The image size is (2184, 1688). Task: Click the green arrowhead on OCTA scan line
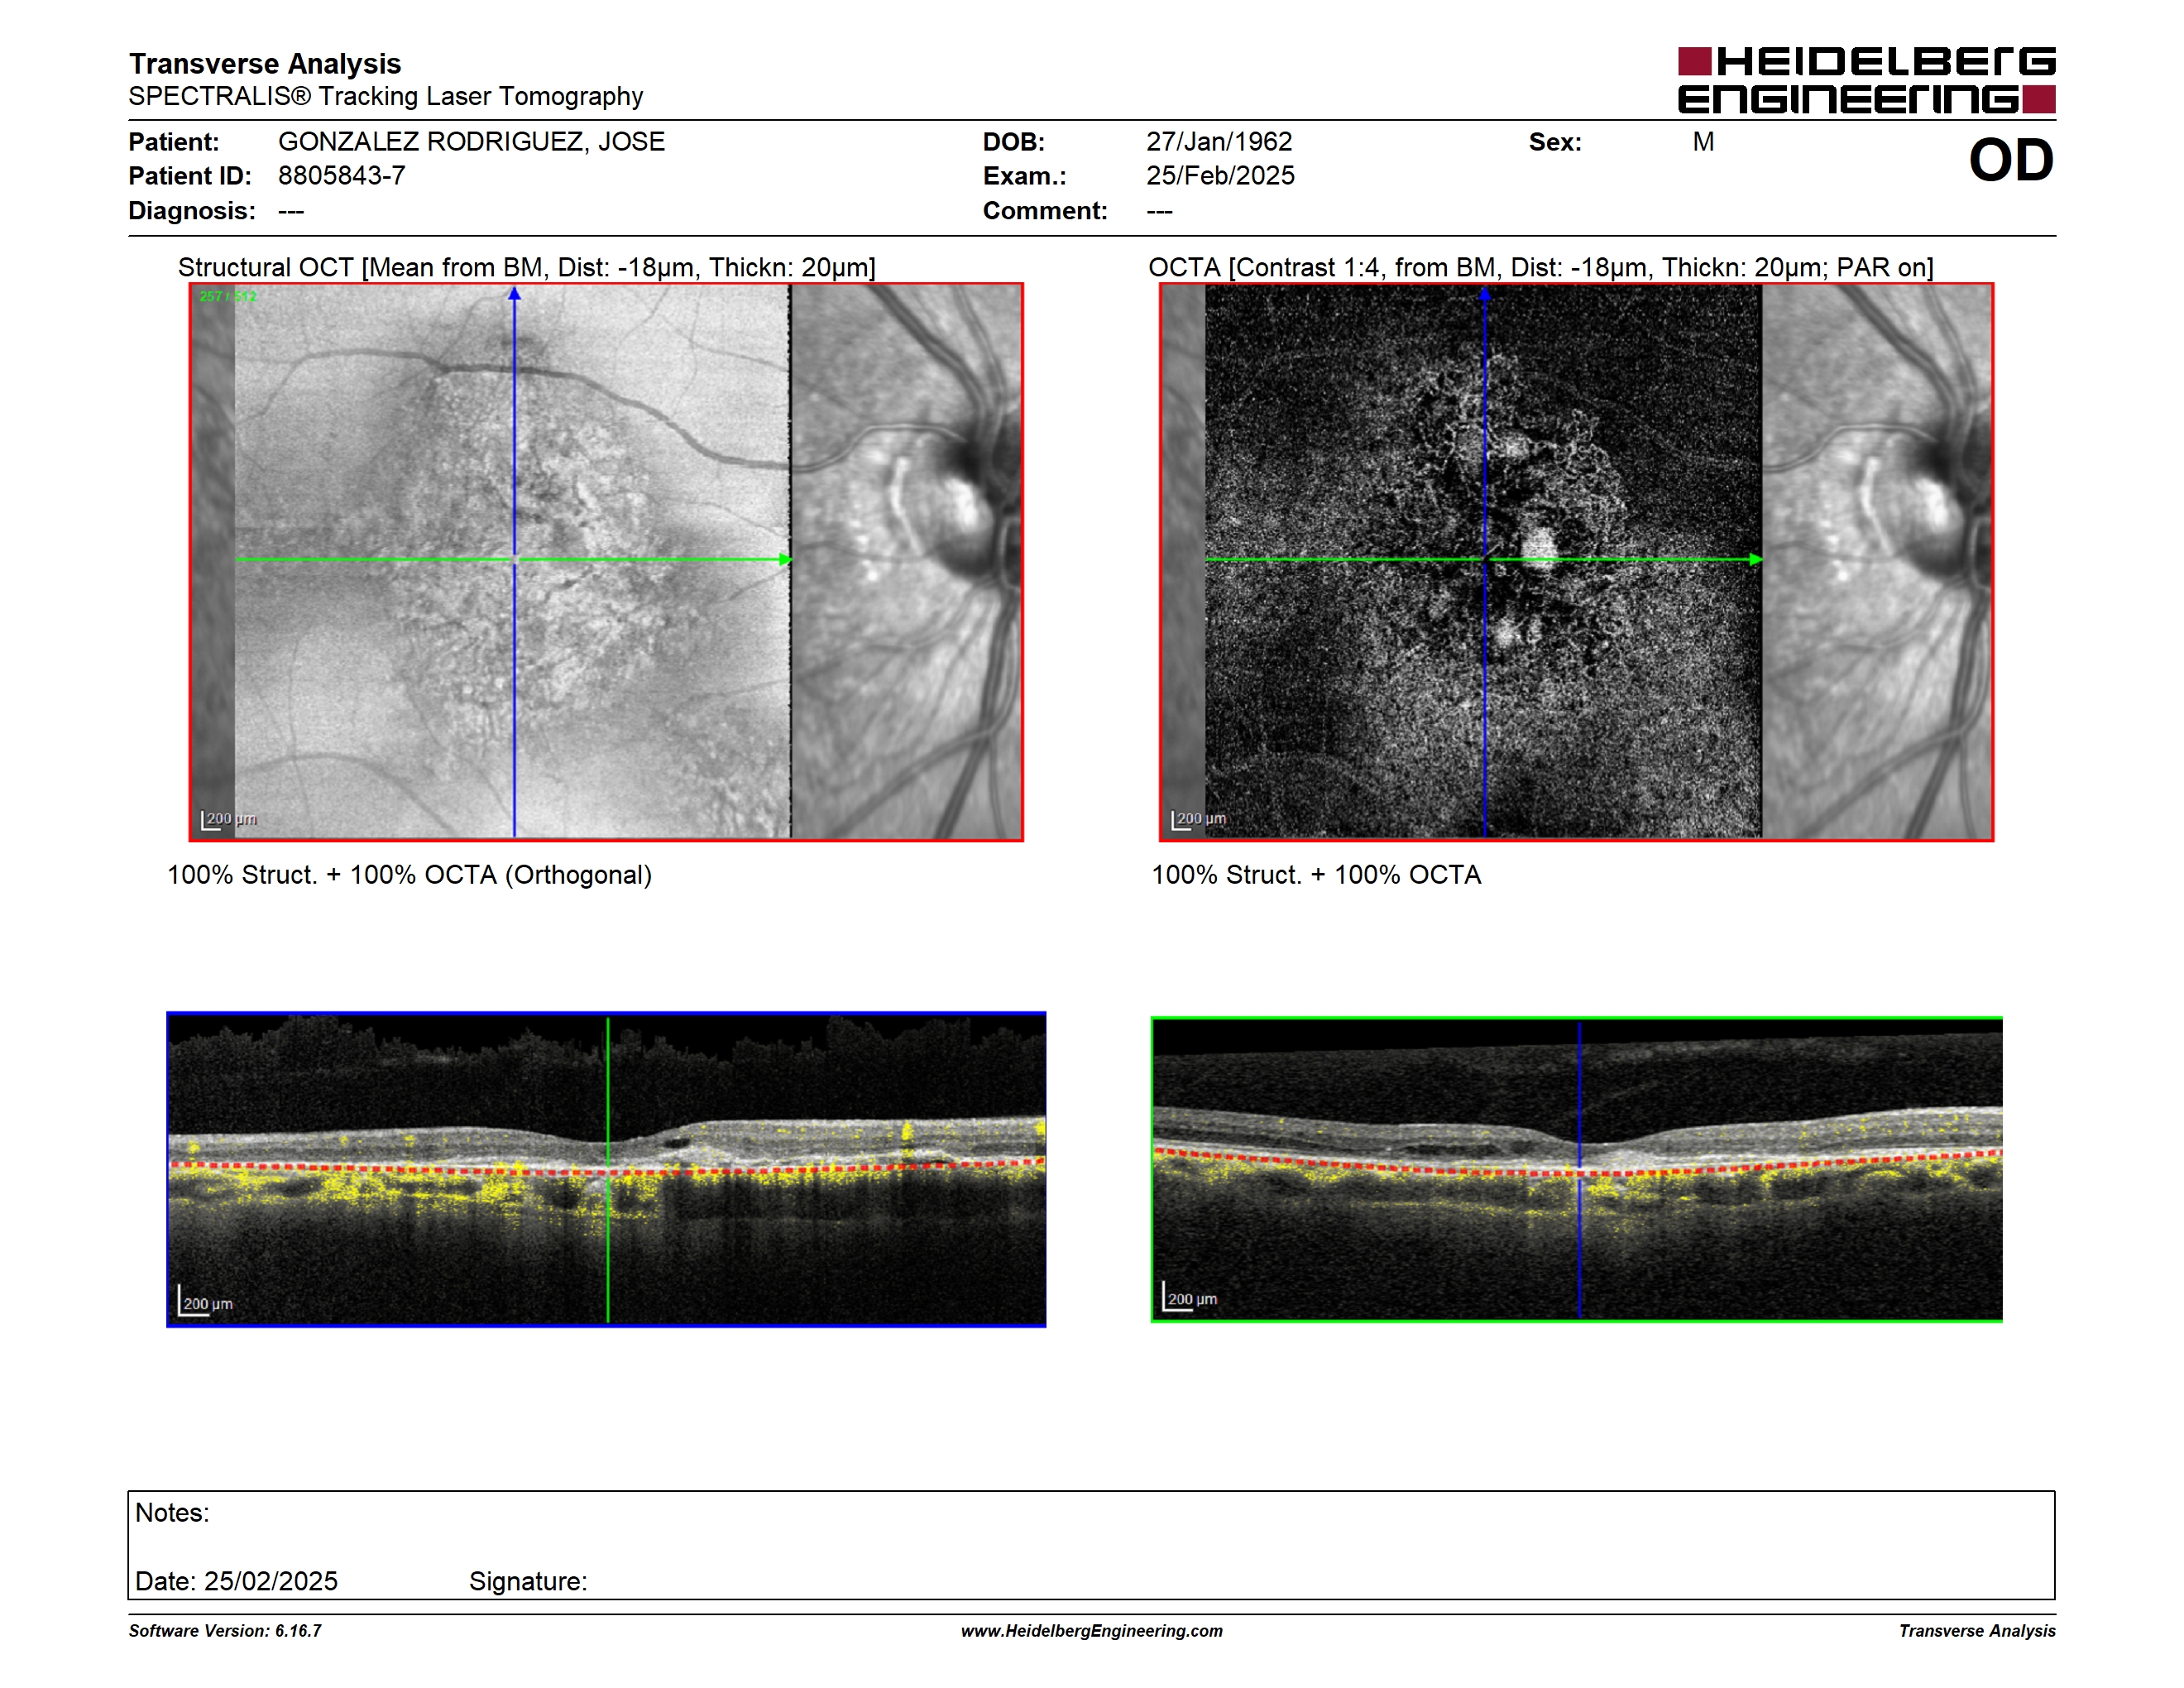point(1756,559)
